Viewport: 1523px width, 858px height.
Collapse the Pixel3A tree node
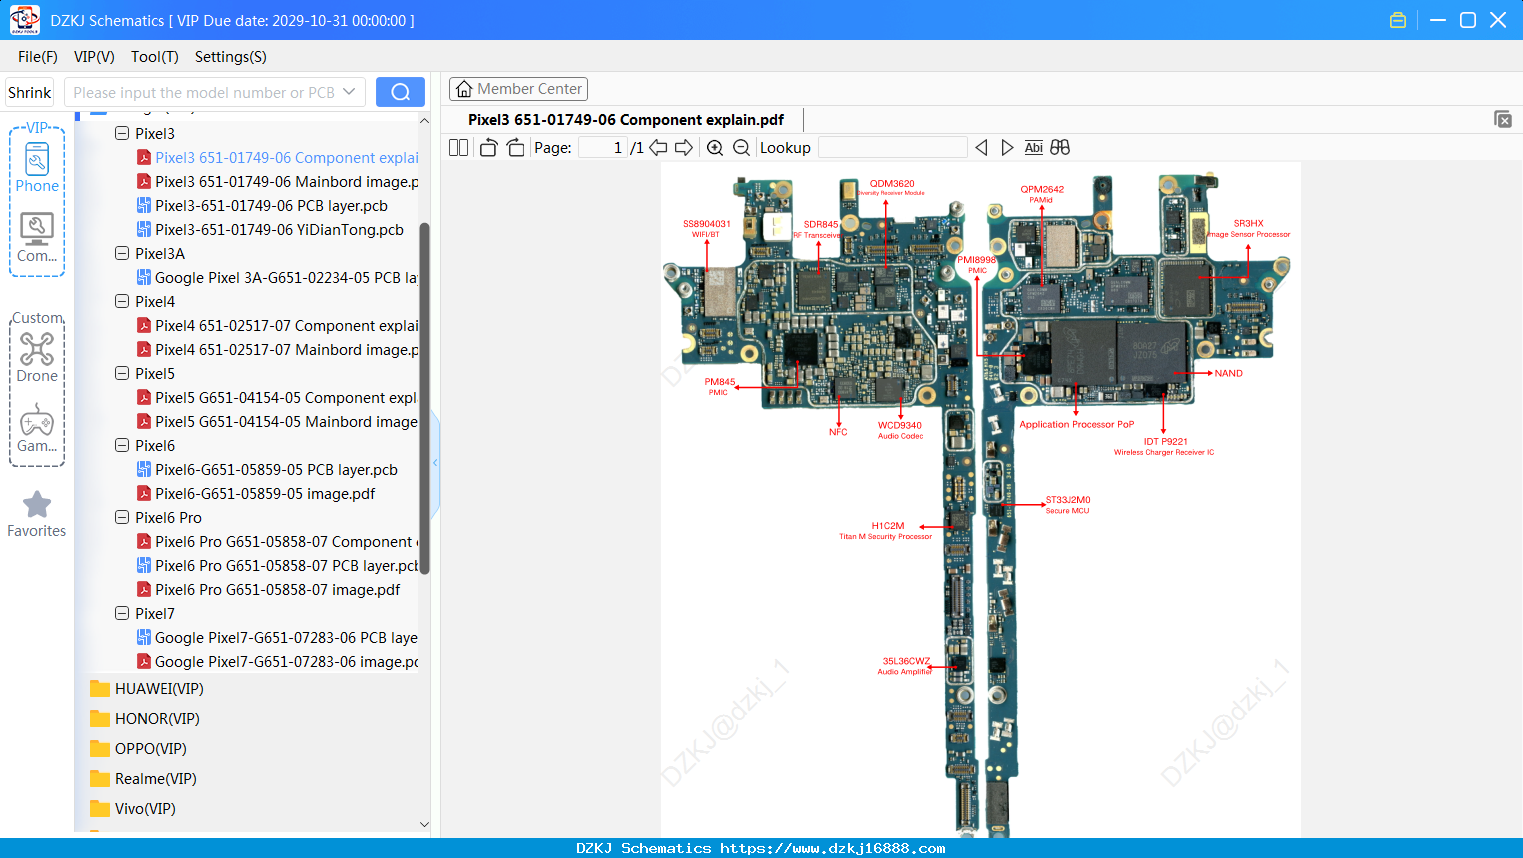click(122, 254)
